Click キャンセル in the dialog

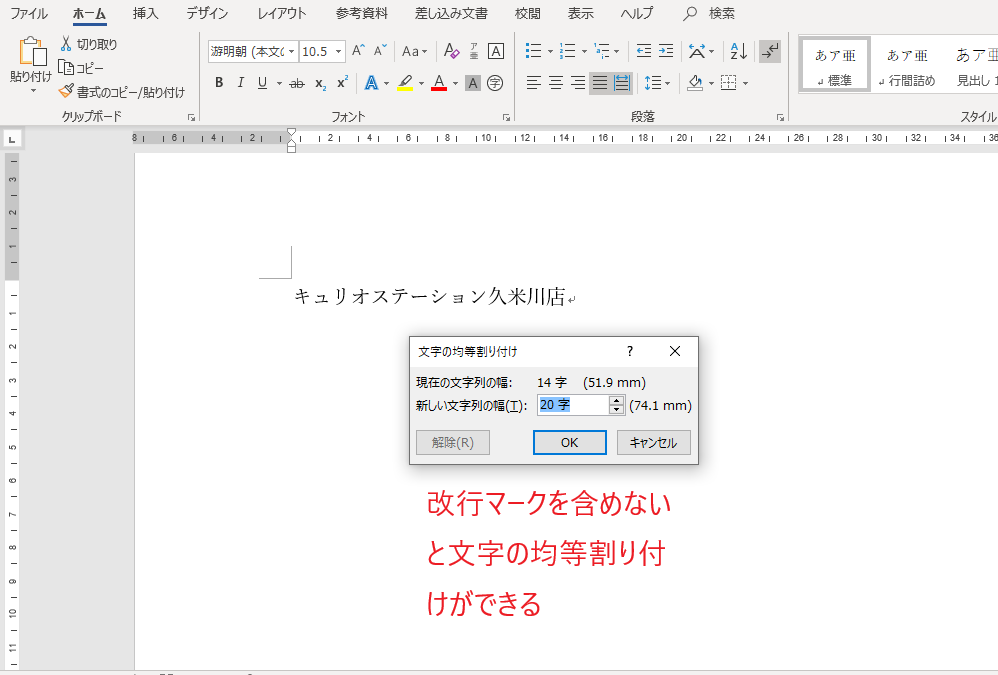(x=654, y=443)
